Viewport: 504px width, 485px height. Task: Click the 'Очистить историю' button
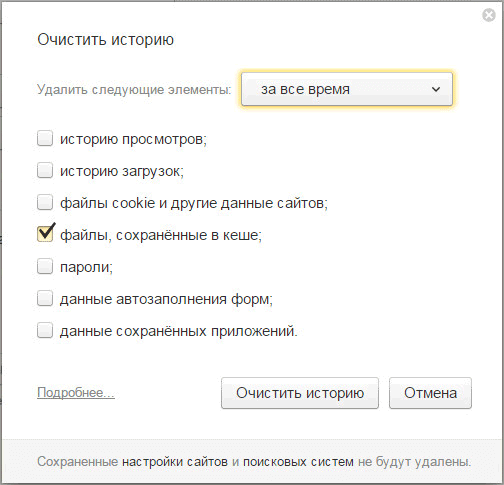point(300,393)
